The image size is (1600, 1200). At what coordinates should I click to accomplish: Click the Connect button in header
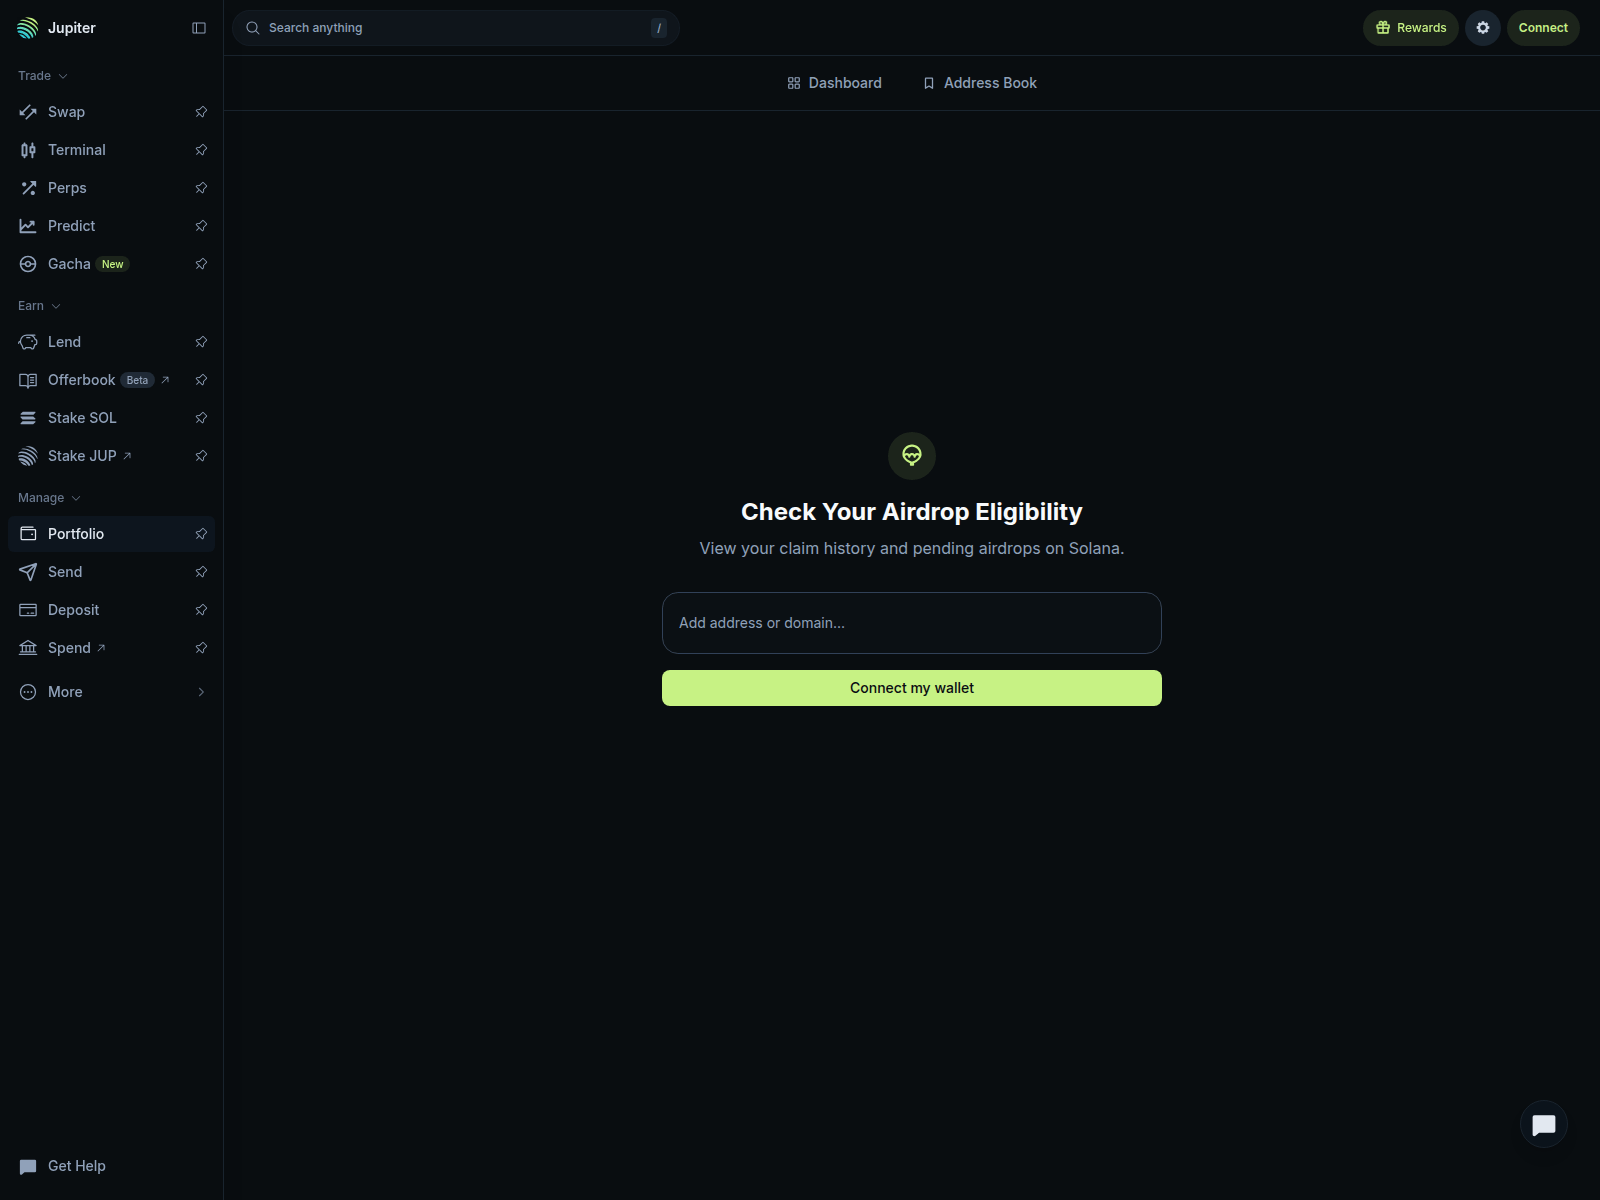pos(1543,28)
